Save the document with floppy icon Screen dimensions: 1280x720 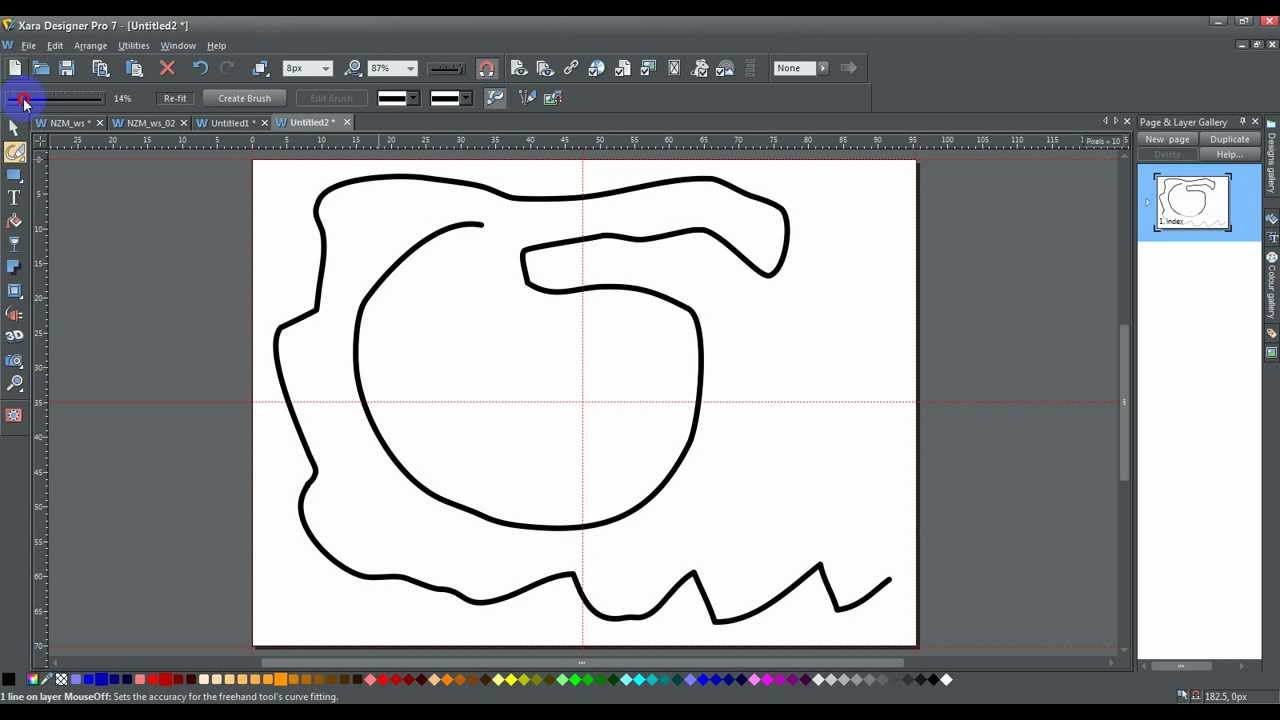[x=67, y=68]
